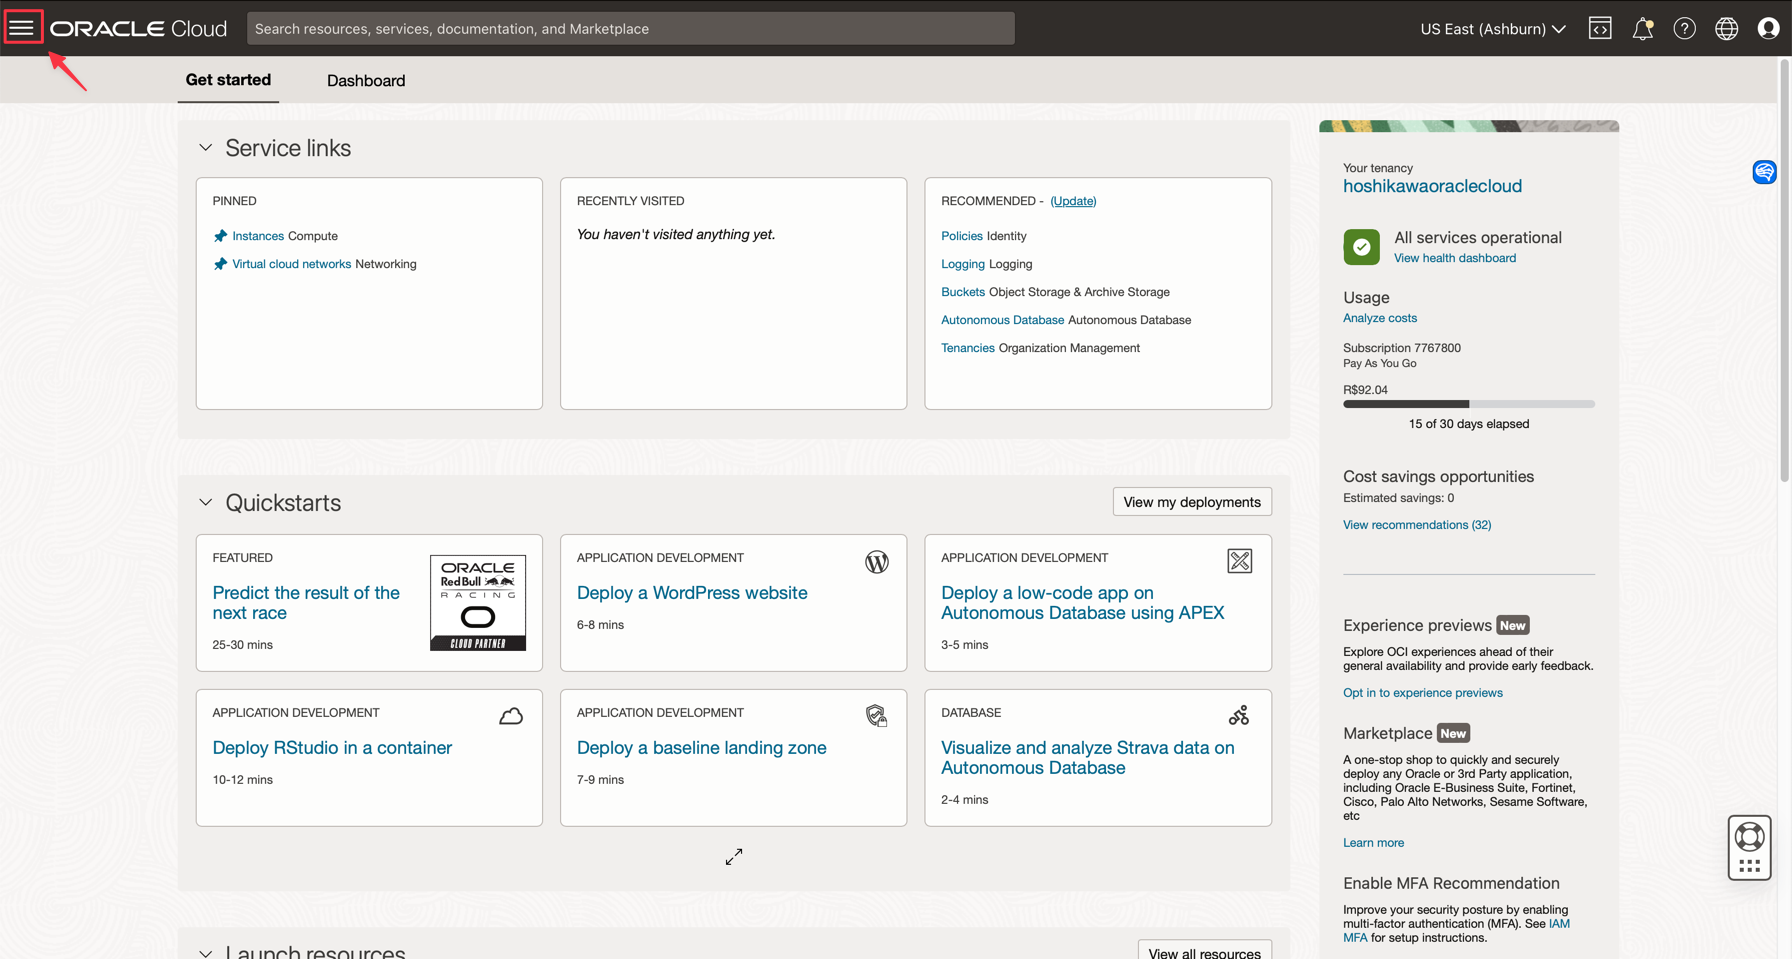This screenshot has width=1792, height=959.
Task: Open Deploy a WordPress website quickstart
Action: [x=692, y=593]
